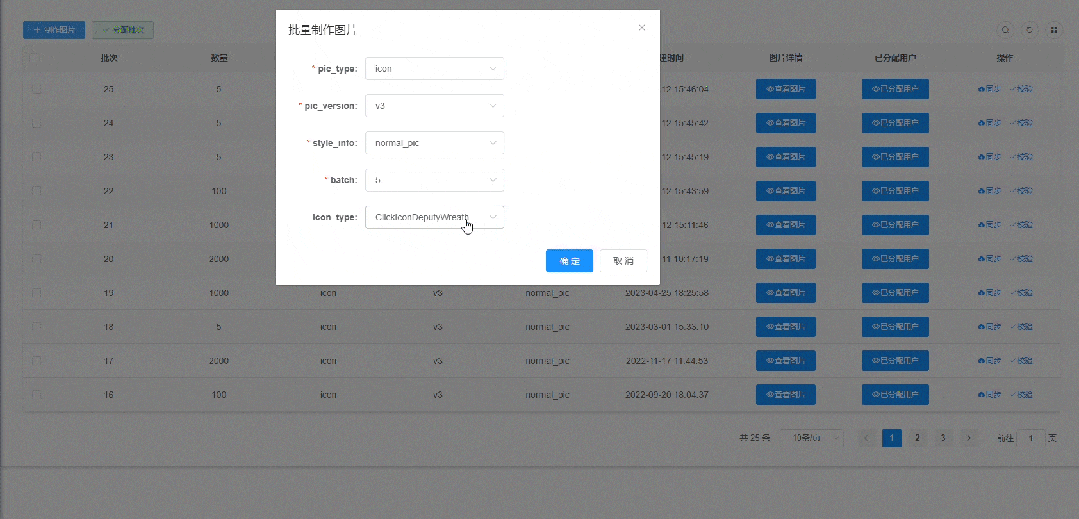
Task: Click cloud sync icon for batch 16
Action: coord(989,394)
